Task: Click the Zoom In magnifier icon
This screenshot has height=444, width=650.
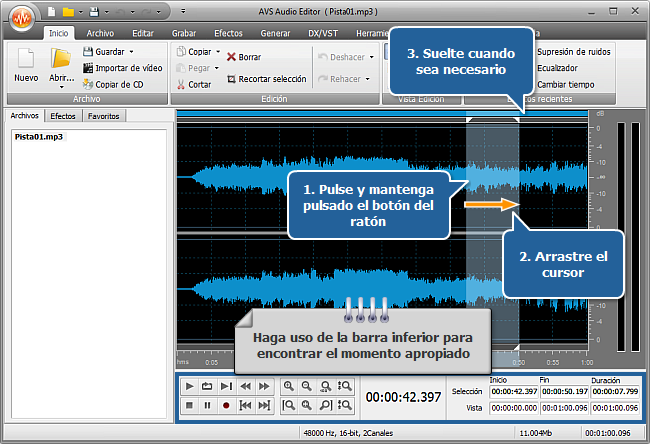Action: click(x=289, y=386)
